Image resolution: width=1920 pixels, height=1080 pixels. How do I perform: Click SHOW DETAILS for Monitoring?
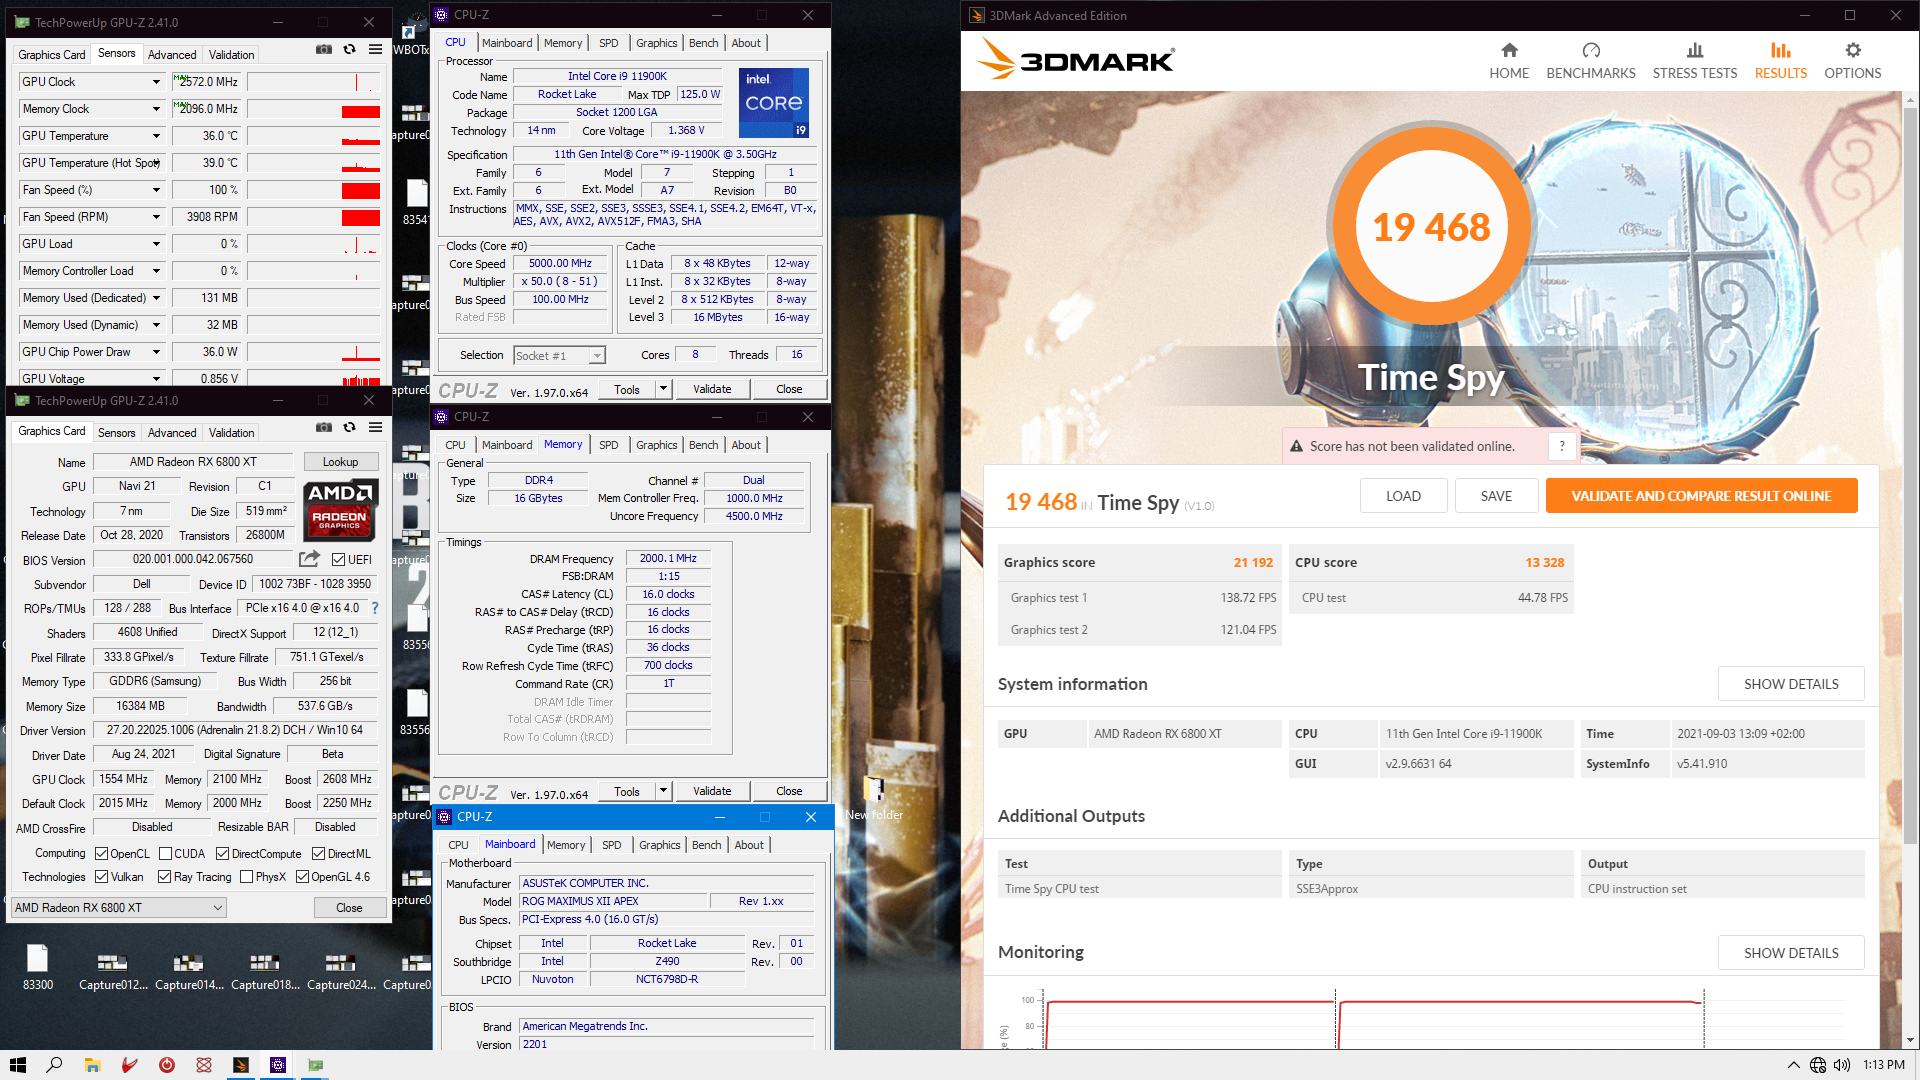(1791, 953)
